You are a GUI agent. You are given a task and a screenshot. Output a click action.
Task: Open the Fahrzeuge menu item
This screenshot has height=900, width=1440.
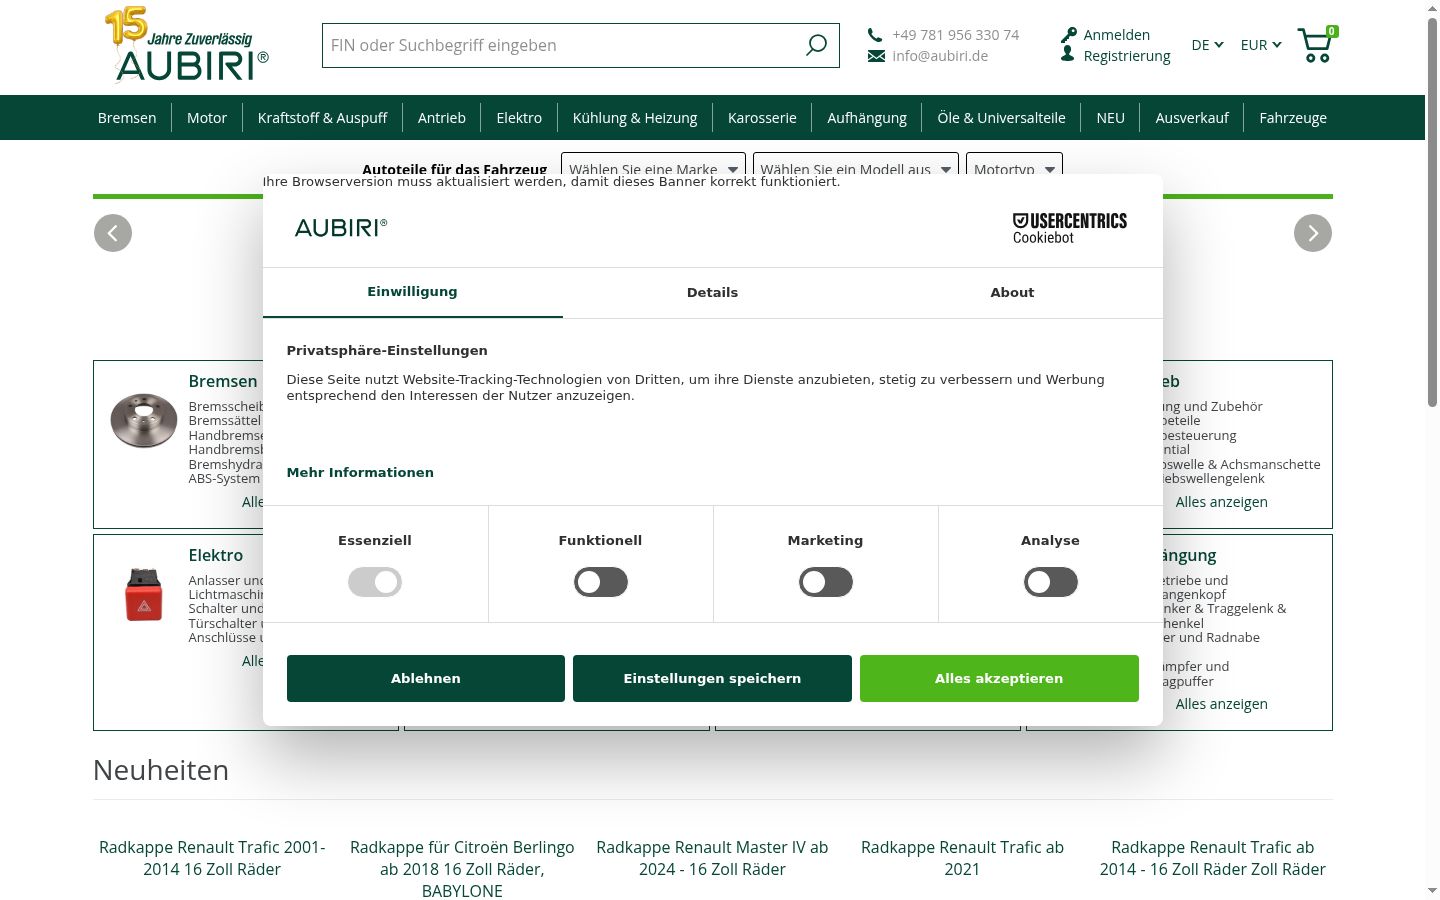click(x=1293, y=118)
